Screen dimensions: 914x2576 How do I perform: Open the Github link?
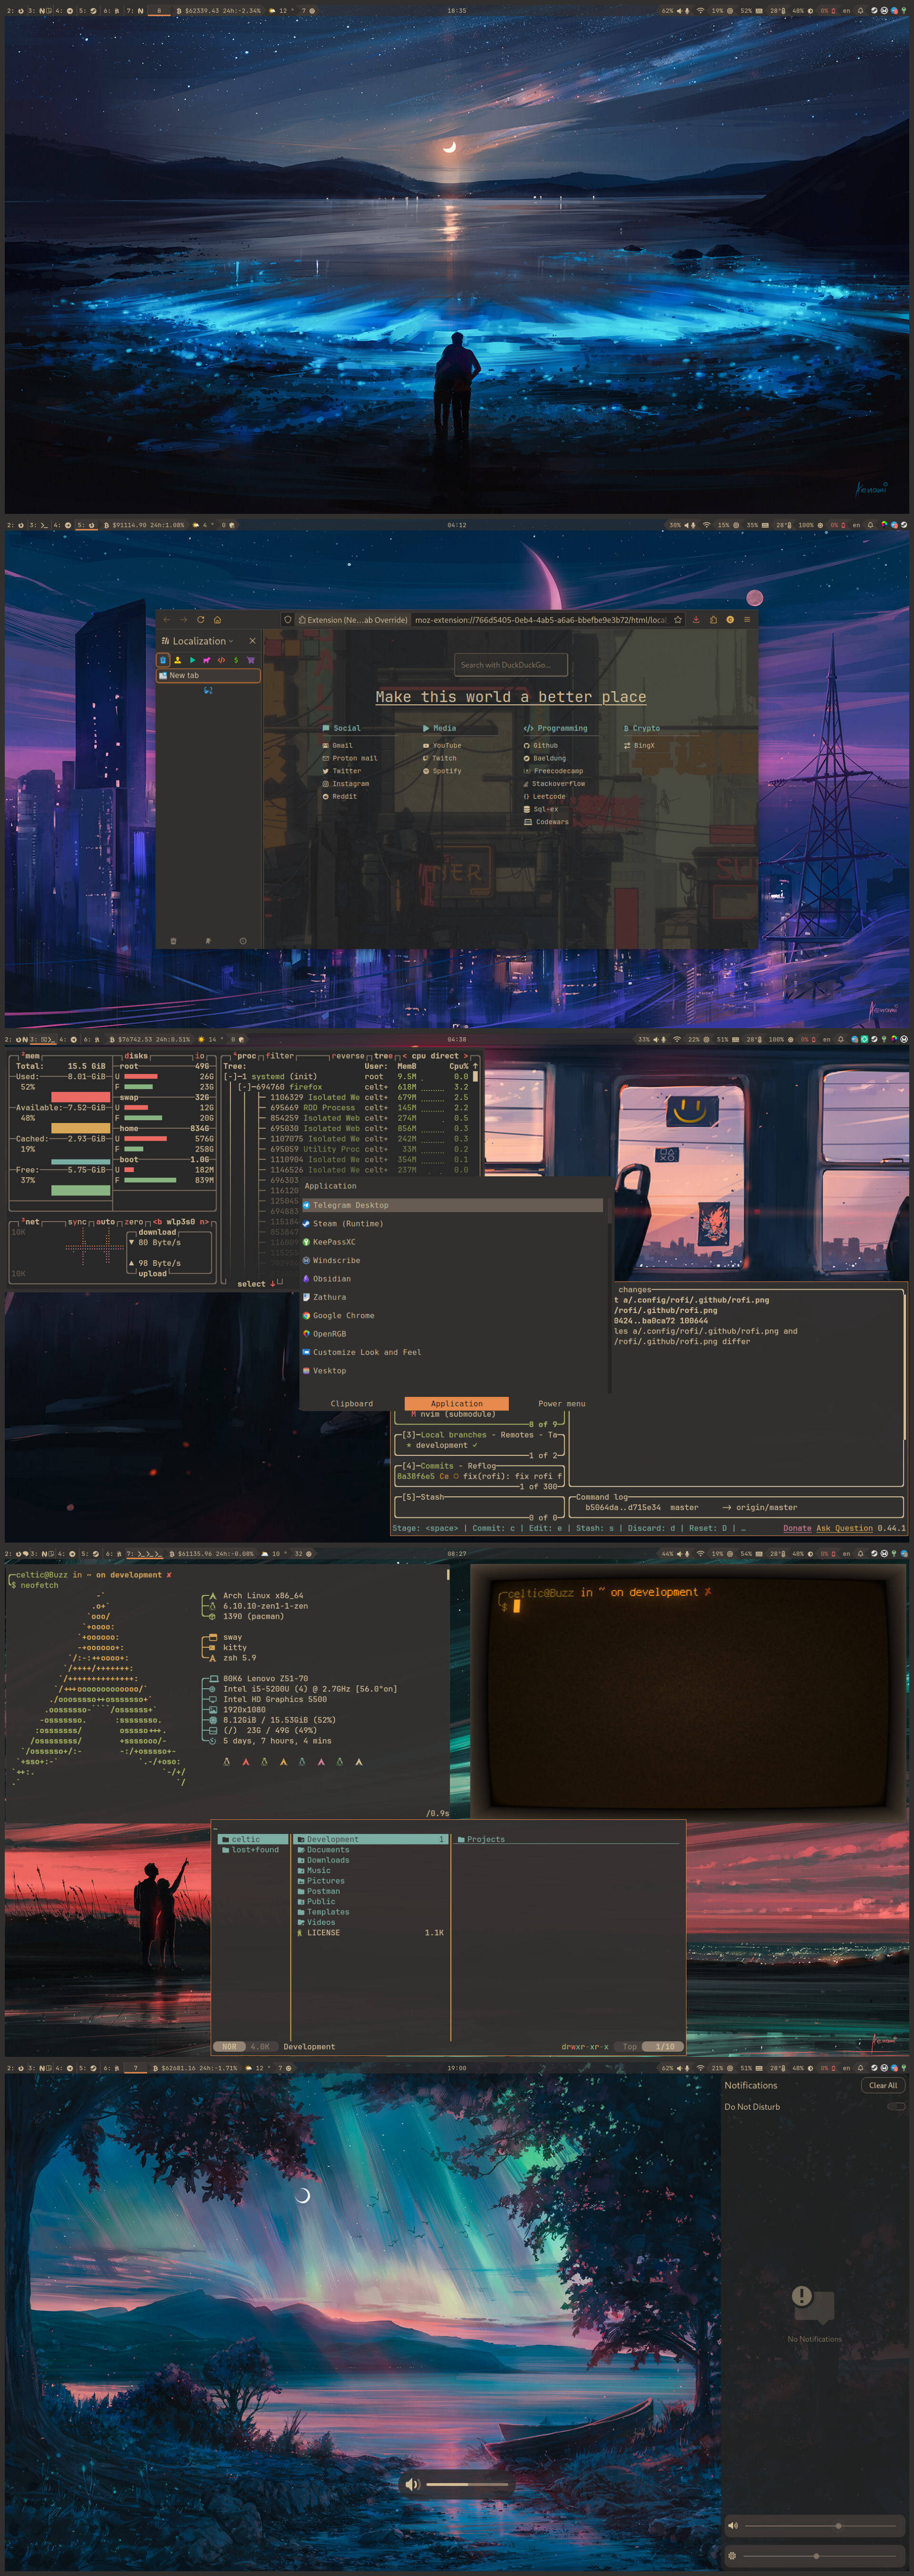pos(540,745)
